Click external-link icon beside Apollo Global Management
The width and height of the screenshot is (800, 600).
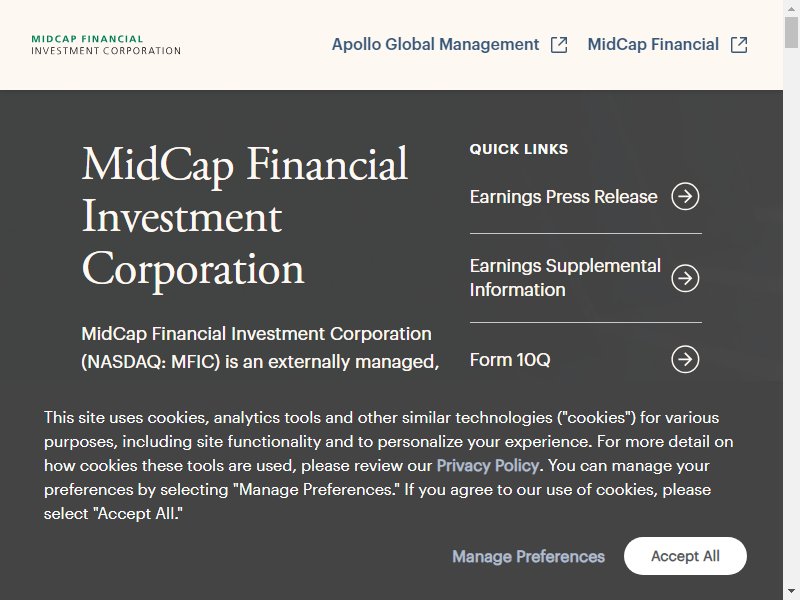click(559, 45)
